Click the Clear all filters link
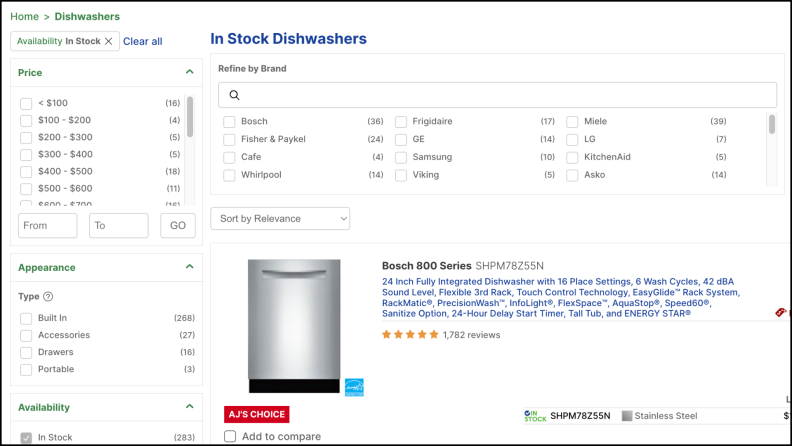Viewport: 792px width, 446px height. 142,41
